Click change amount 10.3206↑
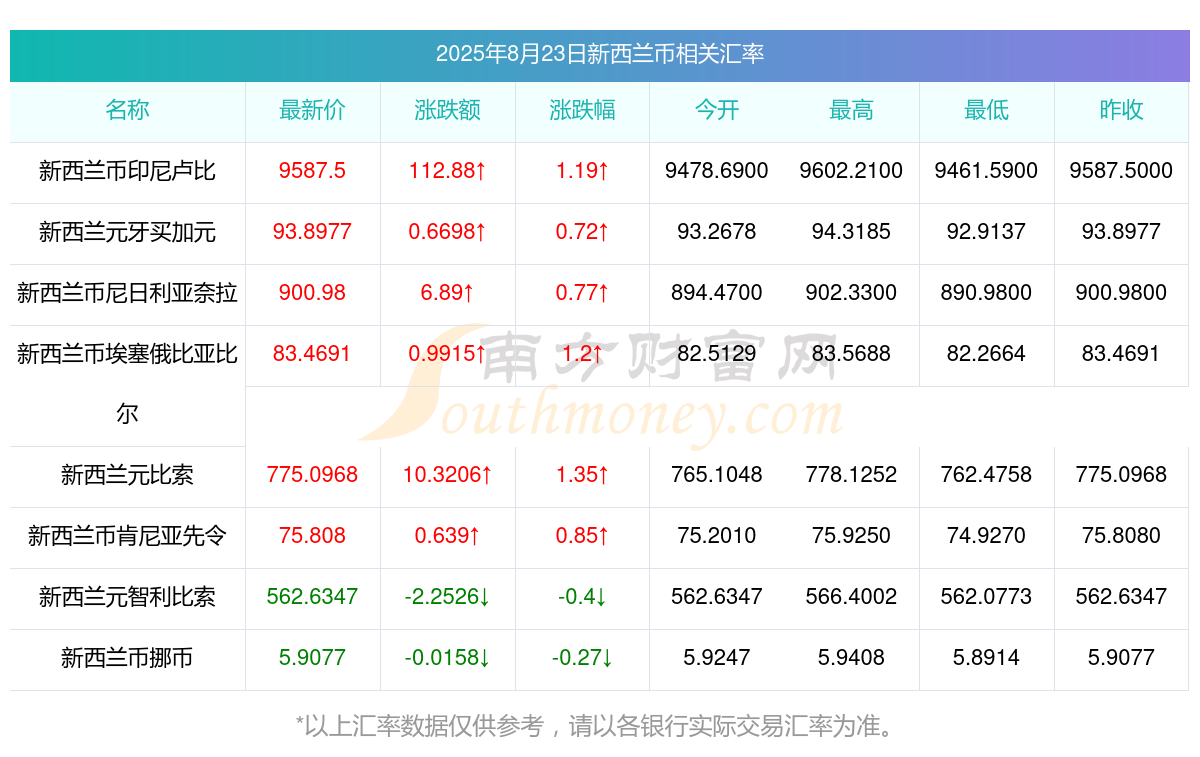 (448, 475)
